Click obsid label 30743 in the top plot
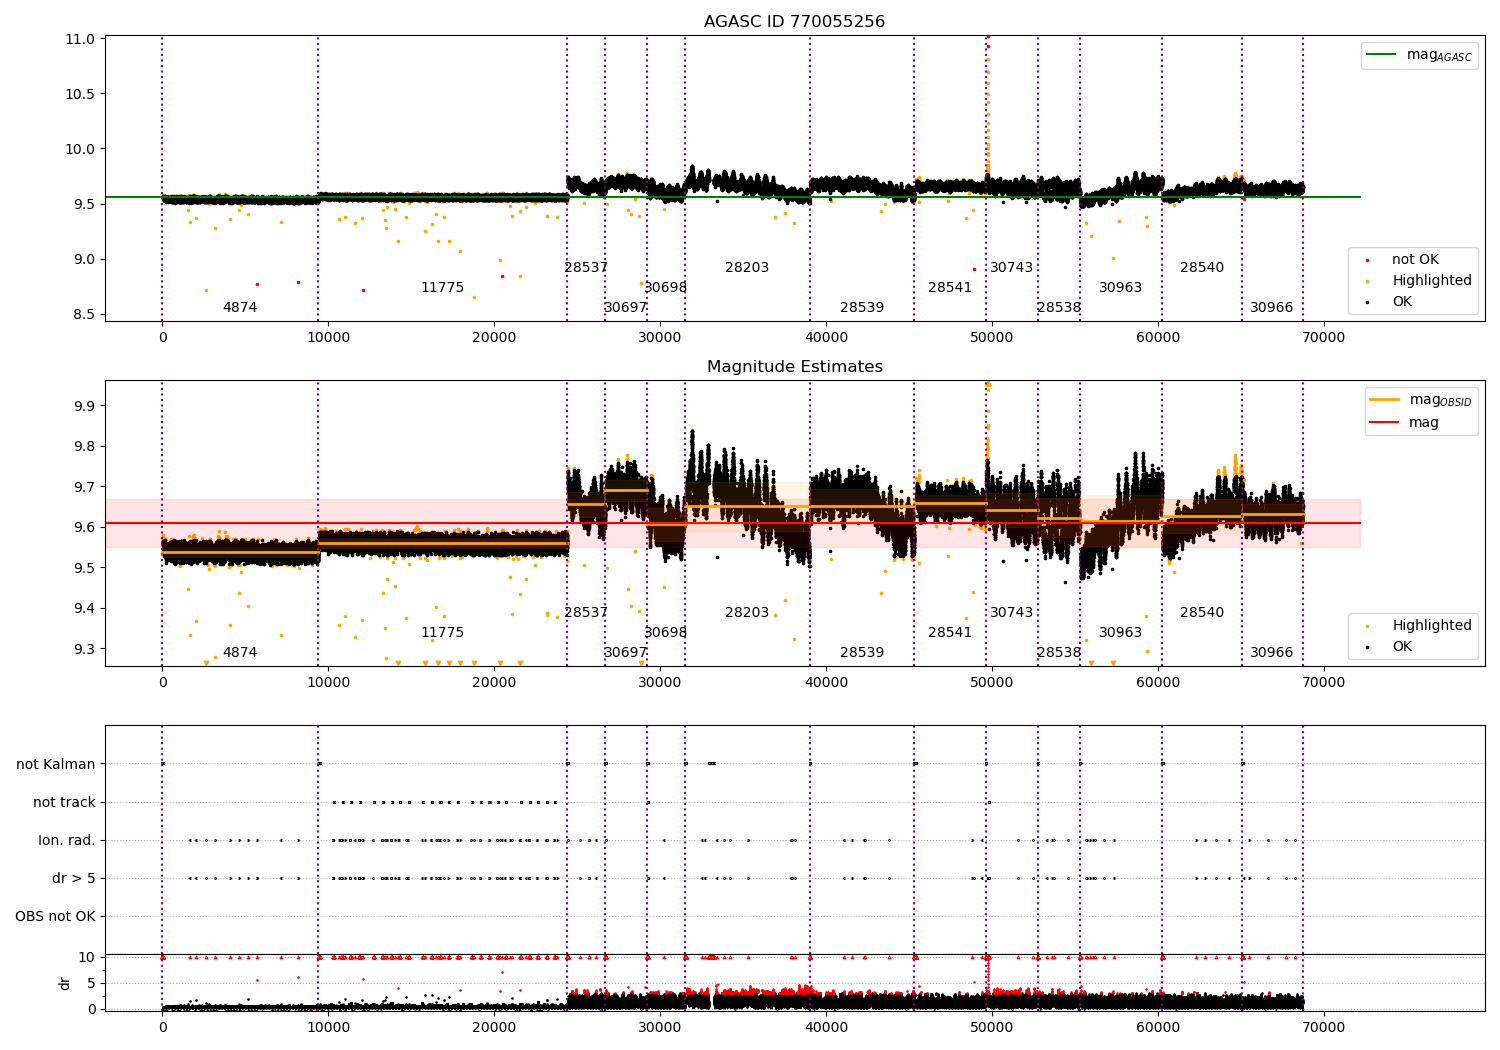 coord(1012,268)
